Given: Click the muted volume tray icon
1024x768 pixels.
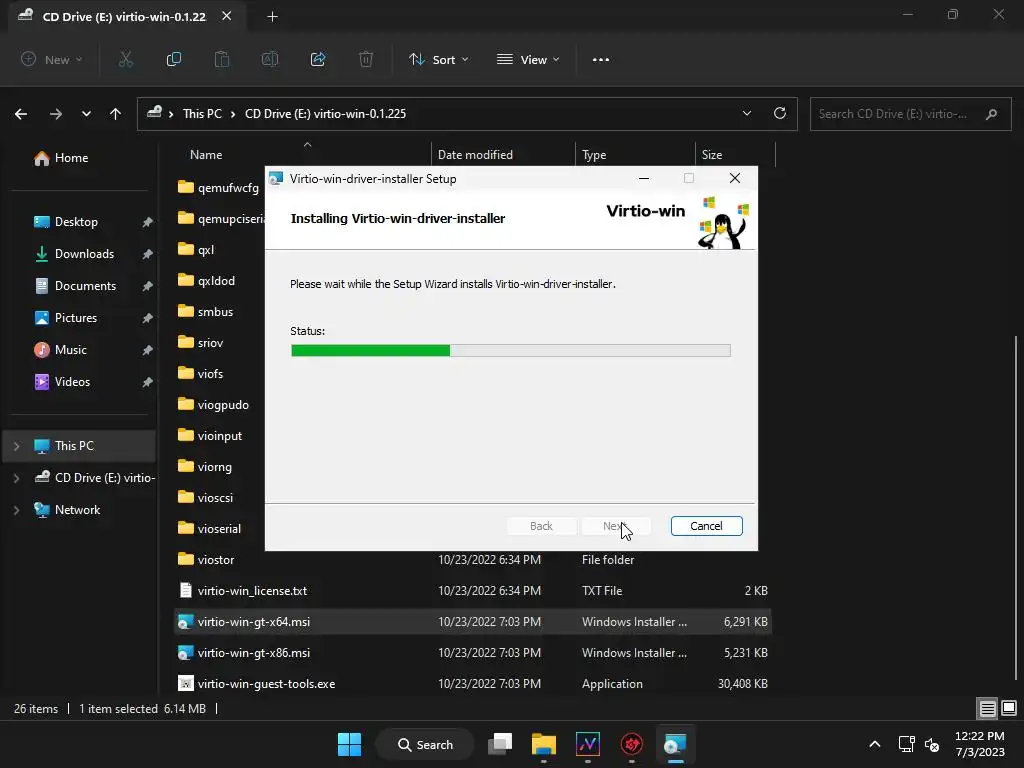Looking at the screenshot, I should 932,744.
